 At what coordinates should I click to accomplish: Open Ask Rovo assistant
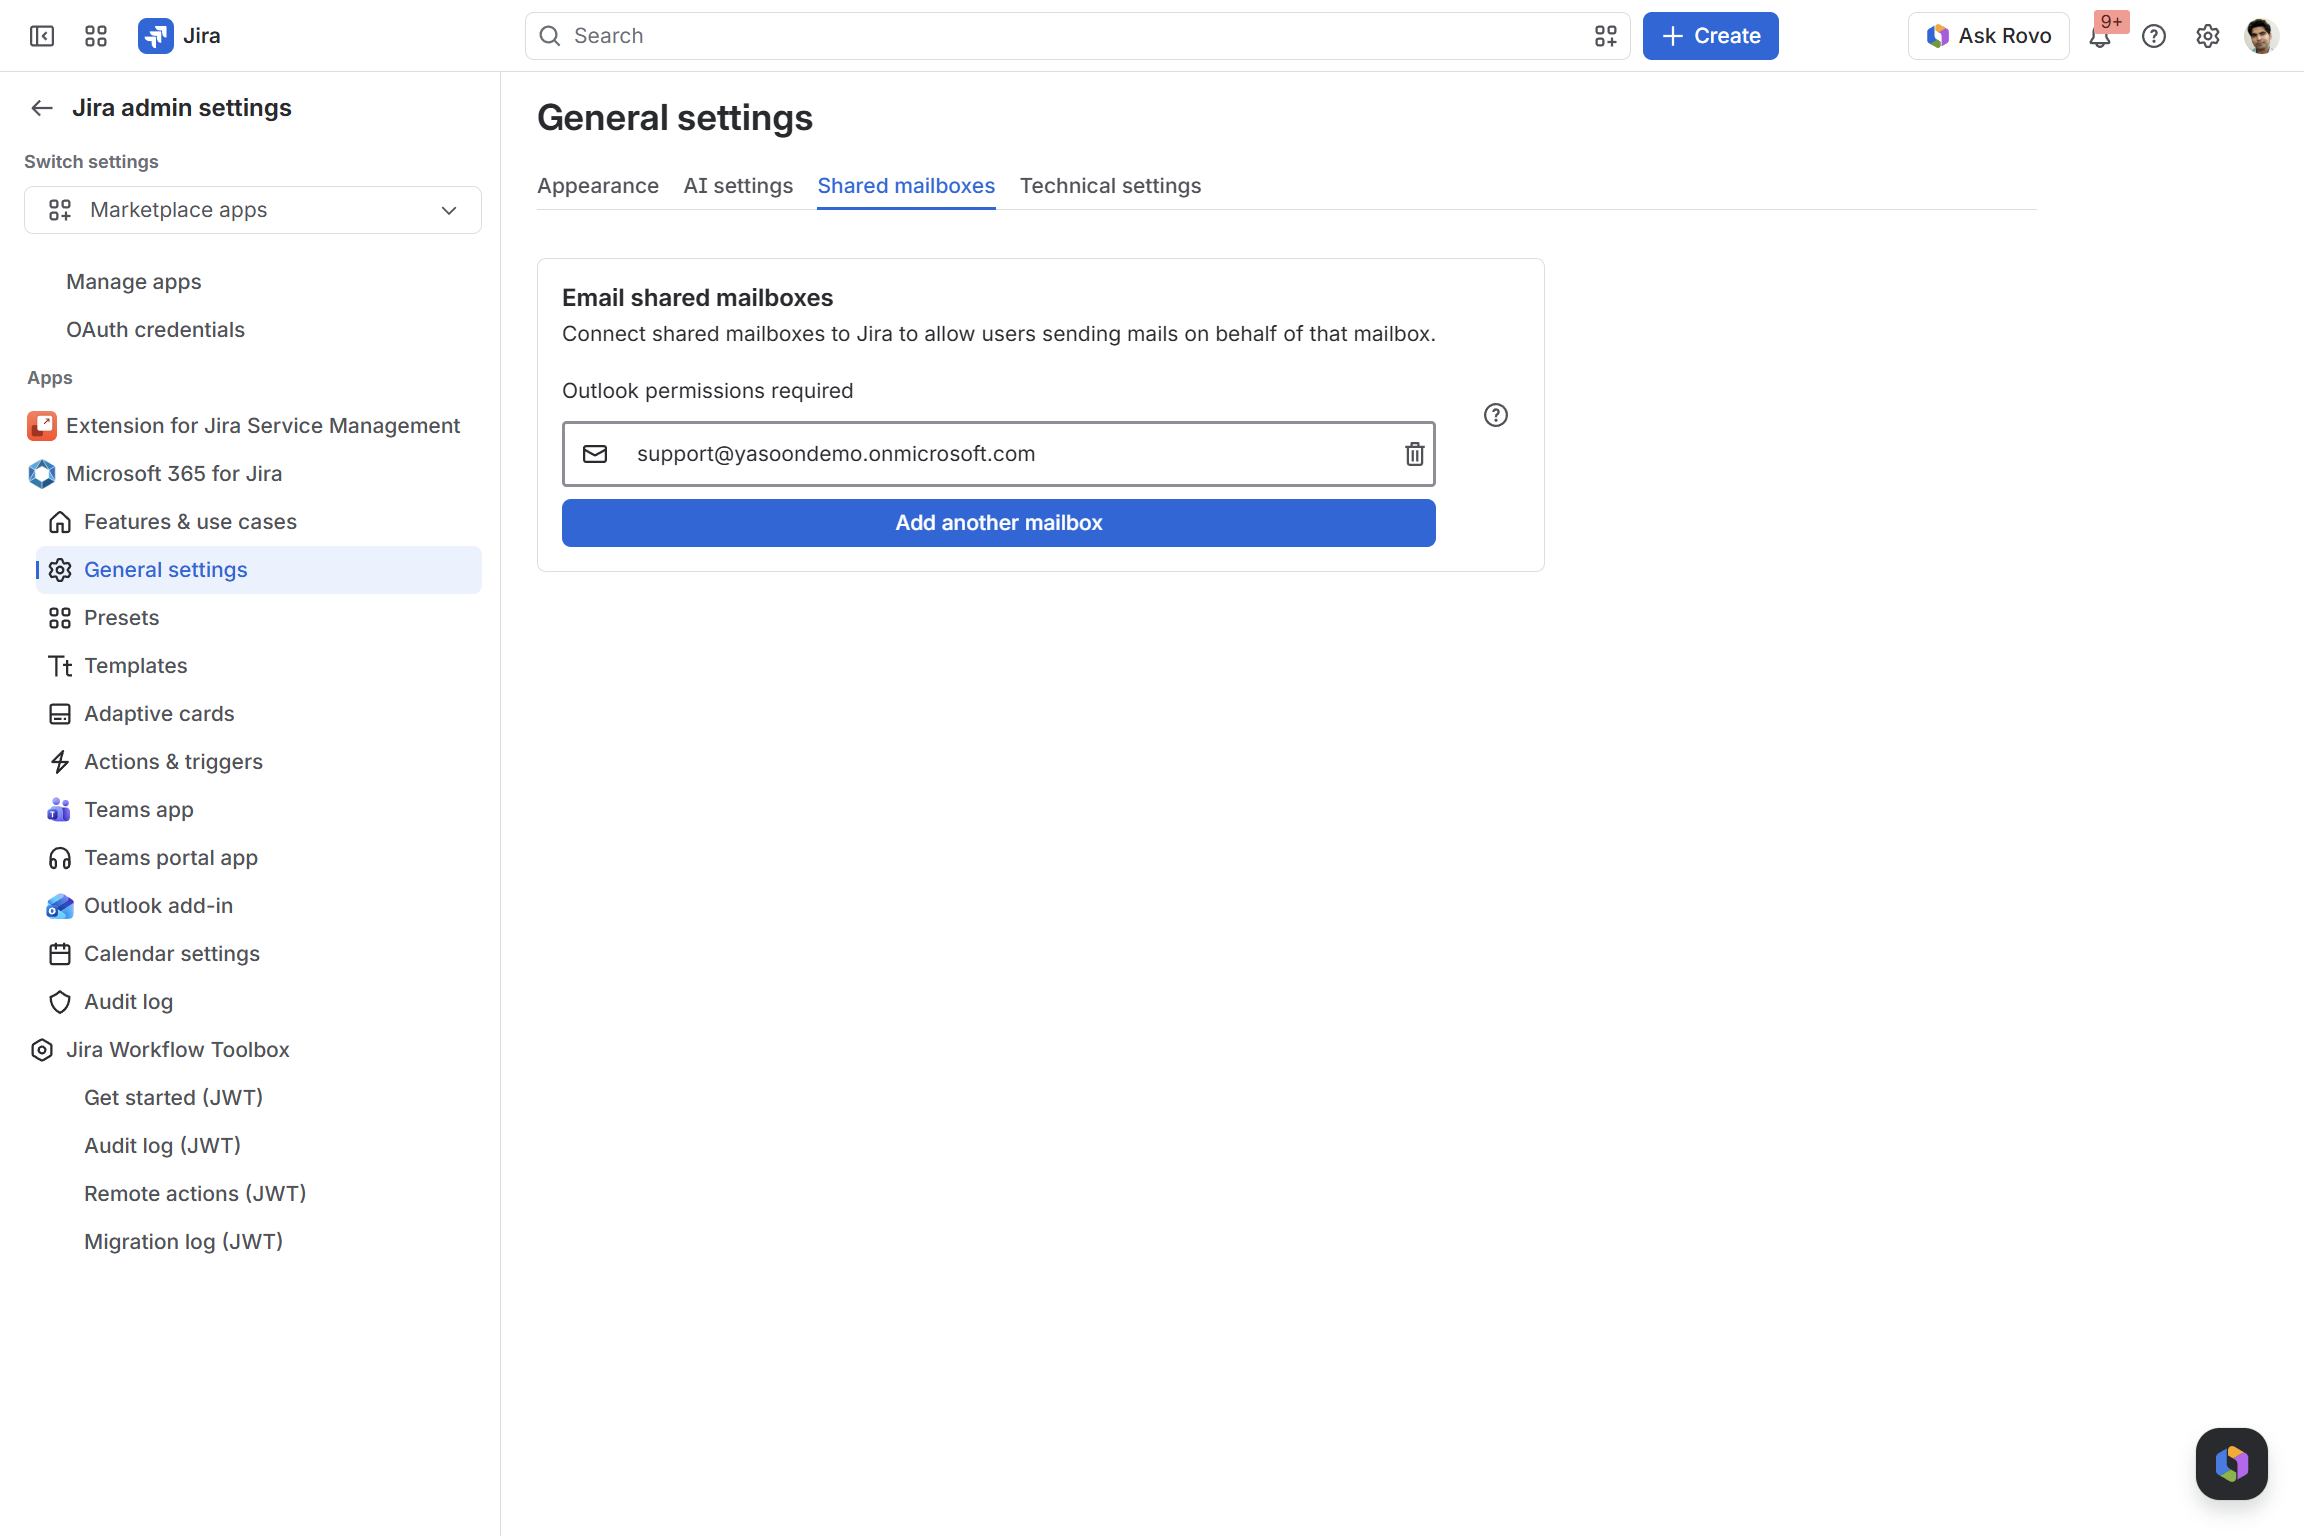1989,36
